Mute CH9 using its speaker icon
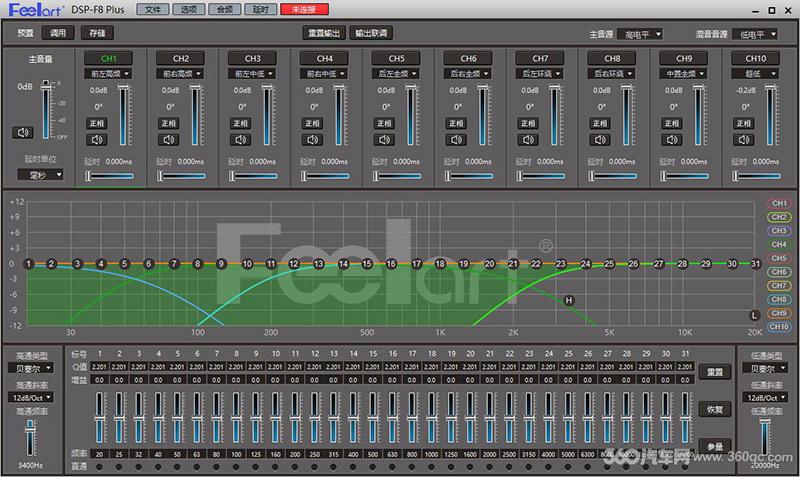The height and width of the screenshot is (477, 800). pyautogui.click(x=672, y=139)
